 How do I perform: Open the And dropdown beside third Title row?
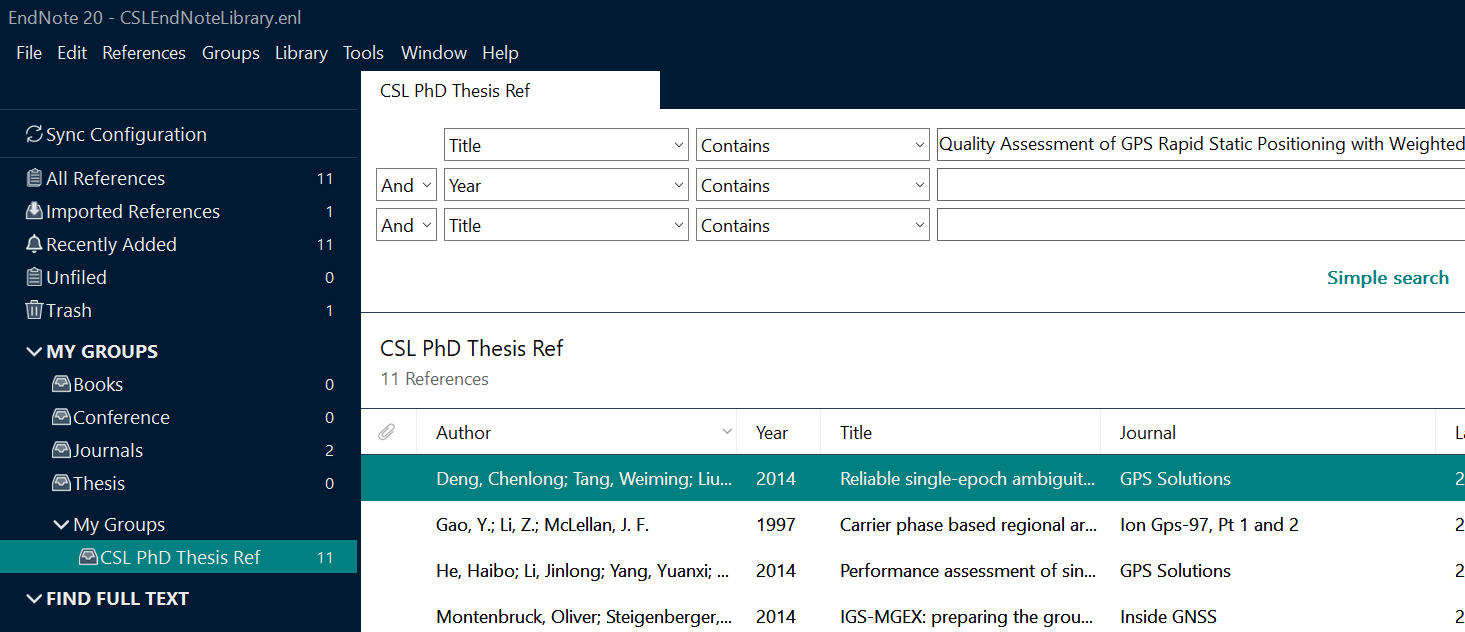point(406,225)
